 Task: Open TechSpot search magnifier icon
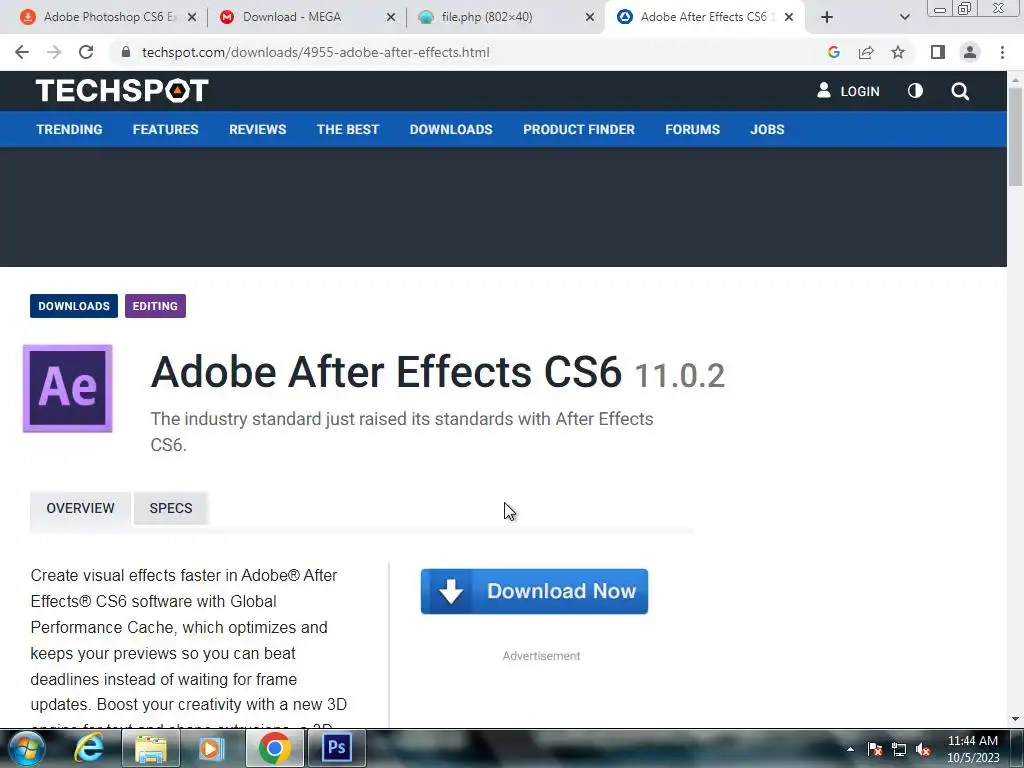click(960, 91)
